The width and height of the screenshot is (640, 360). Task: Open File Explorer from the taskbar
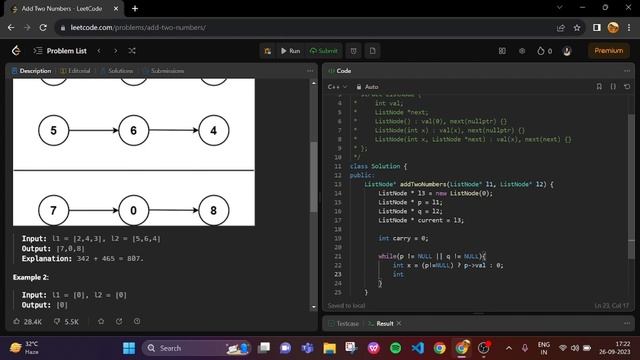click(329, 348)
